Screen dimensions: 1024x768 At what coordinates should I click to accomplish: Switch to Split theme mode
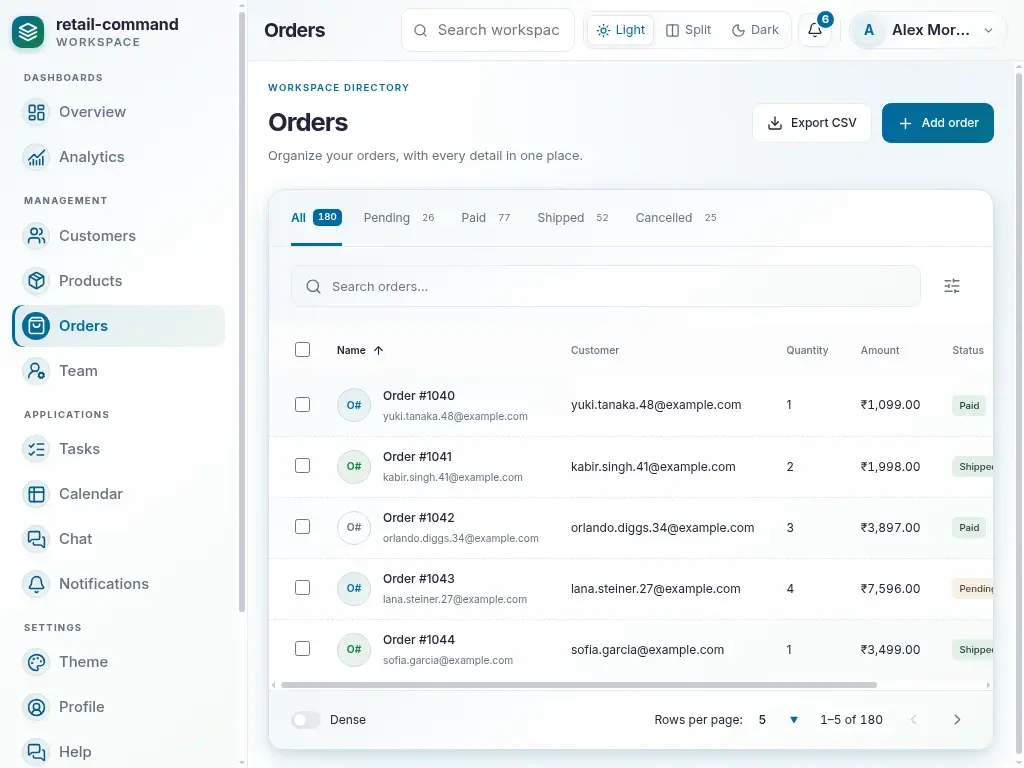pyautogui.click(x=688, y=30)
